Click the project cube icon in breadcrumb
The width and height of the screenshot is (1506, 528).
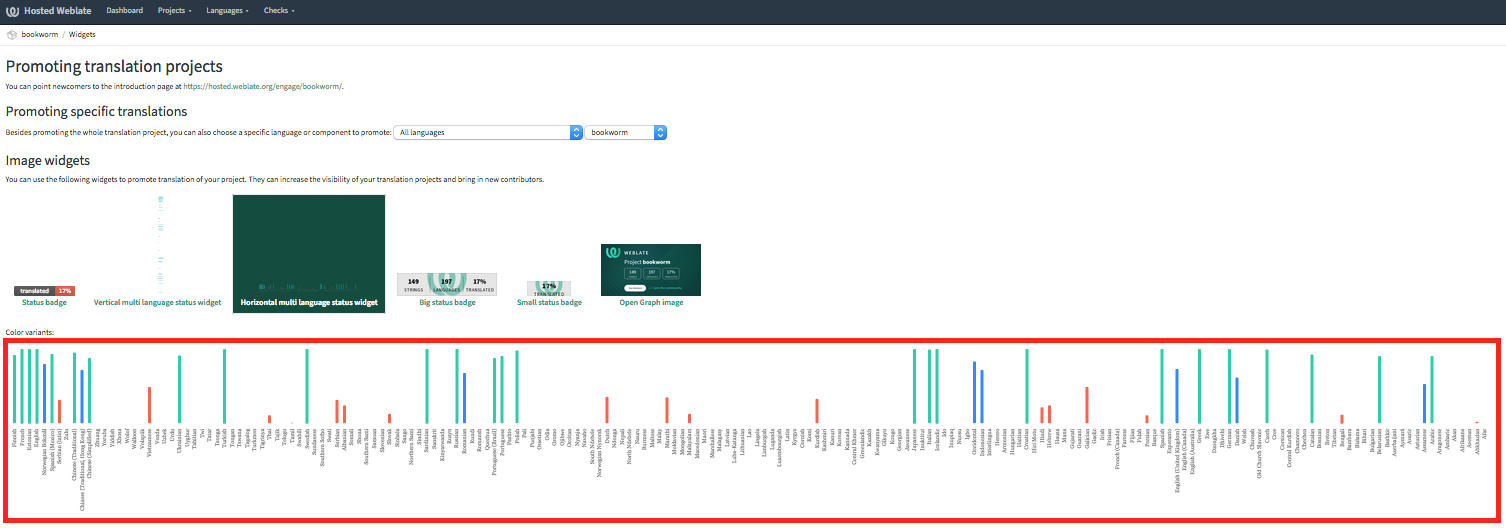(x=11, y=34)
